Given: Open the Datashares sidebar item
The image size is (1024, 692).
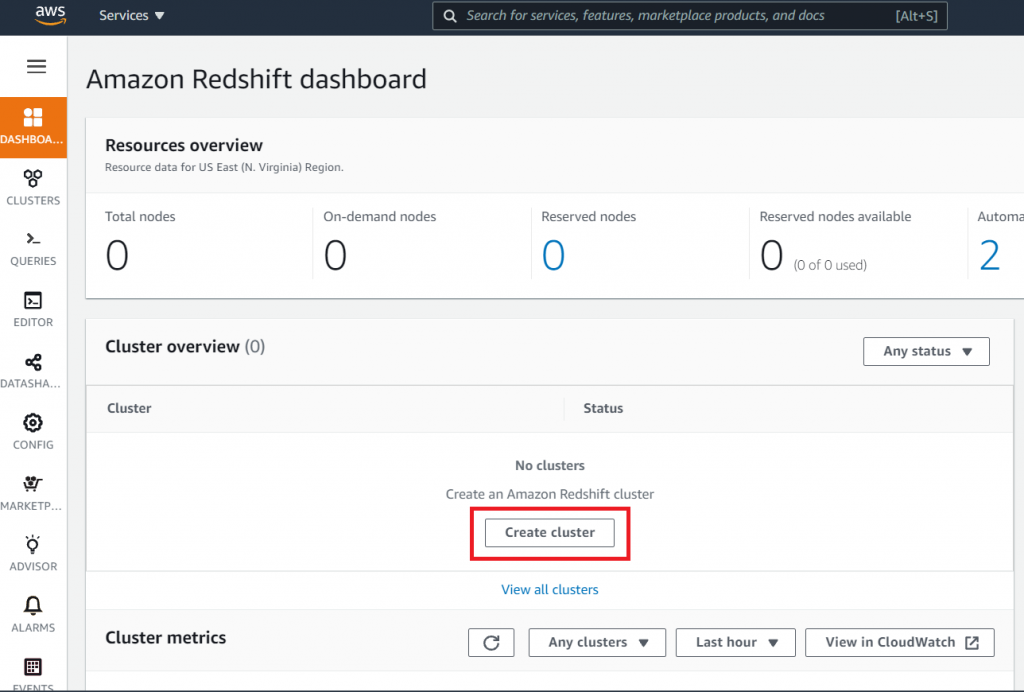Looking at the screenshot, I should coord(33,371).
